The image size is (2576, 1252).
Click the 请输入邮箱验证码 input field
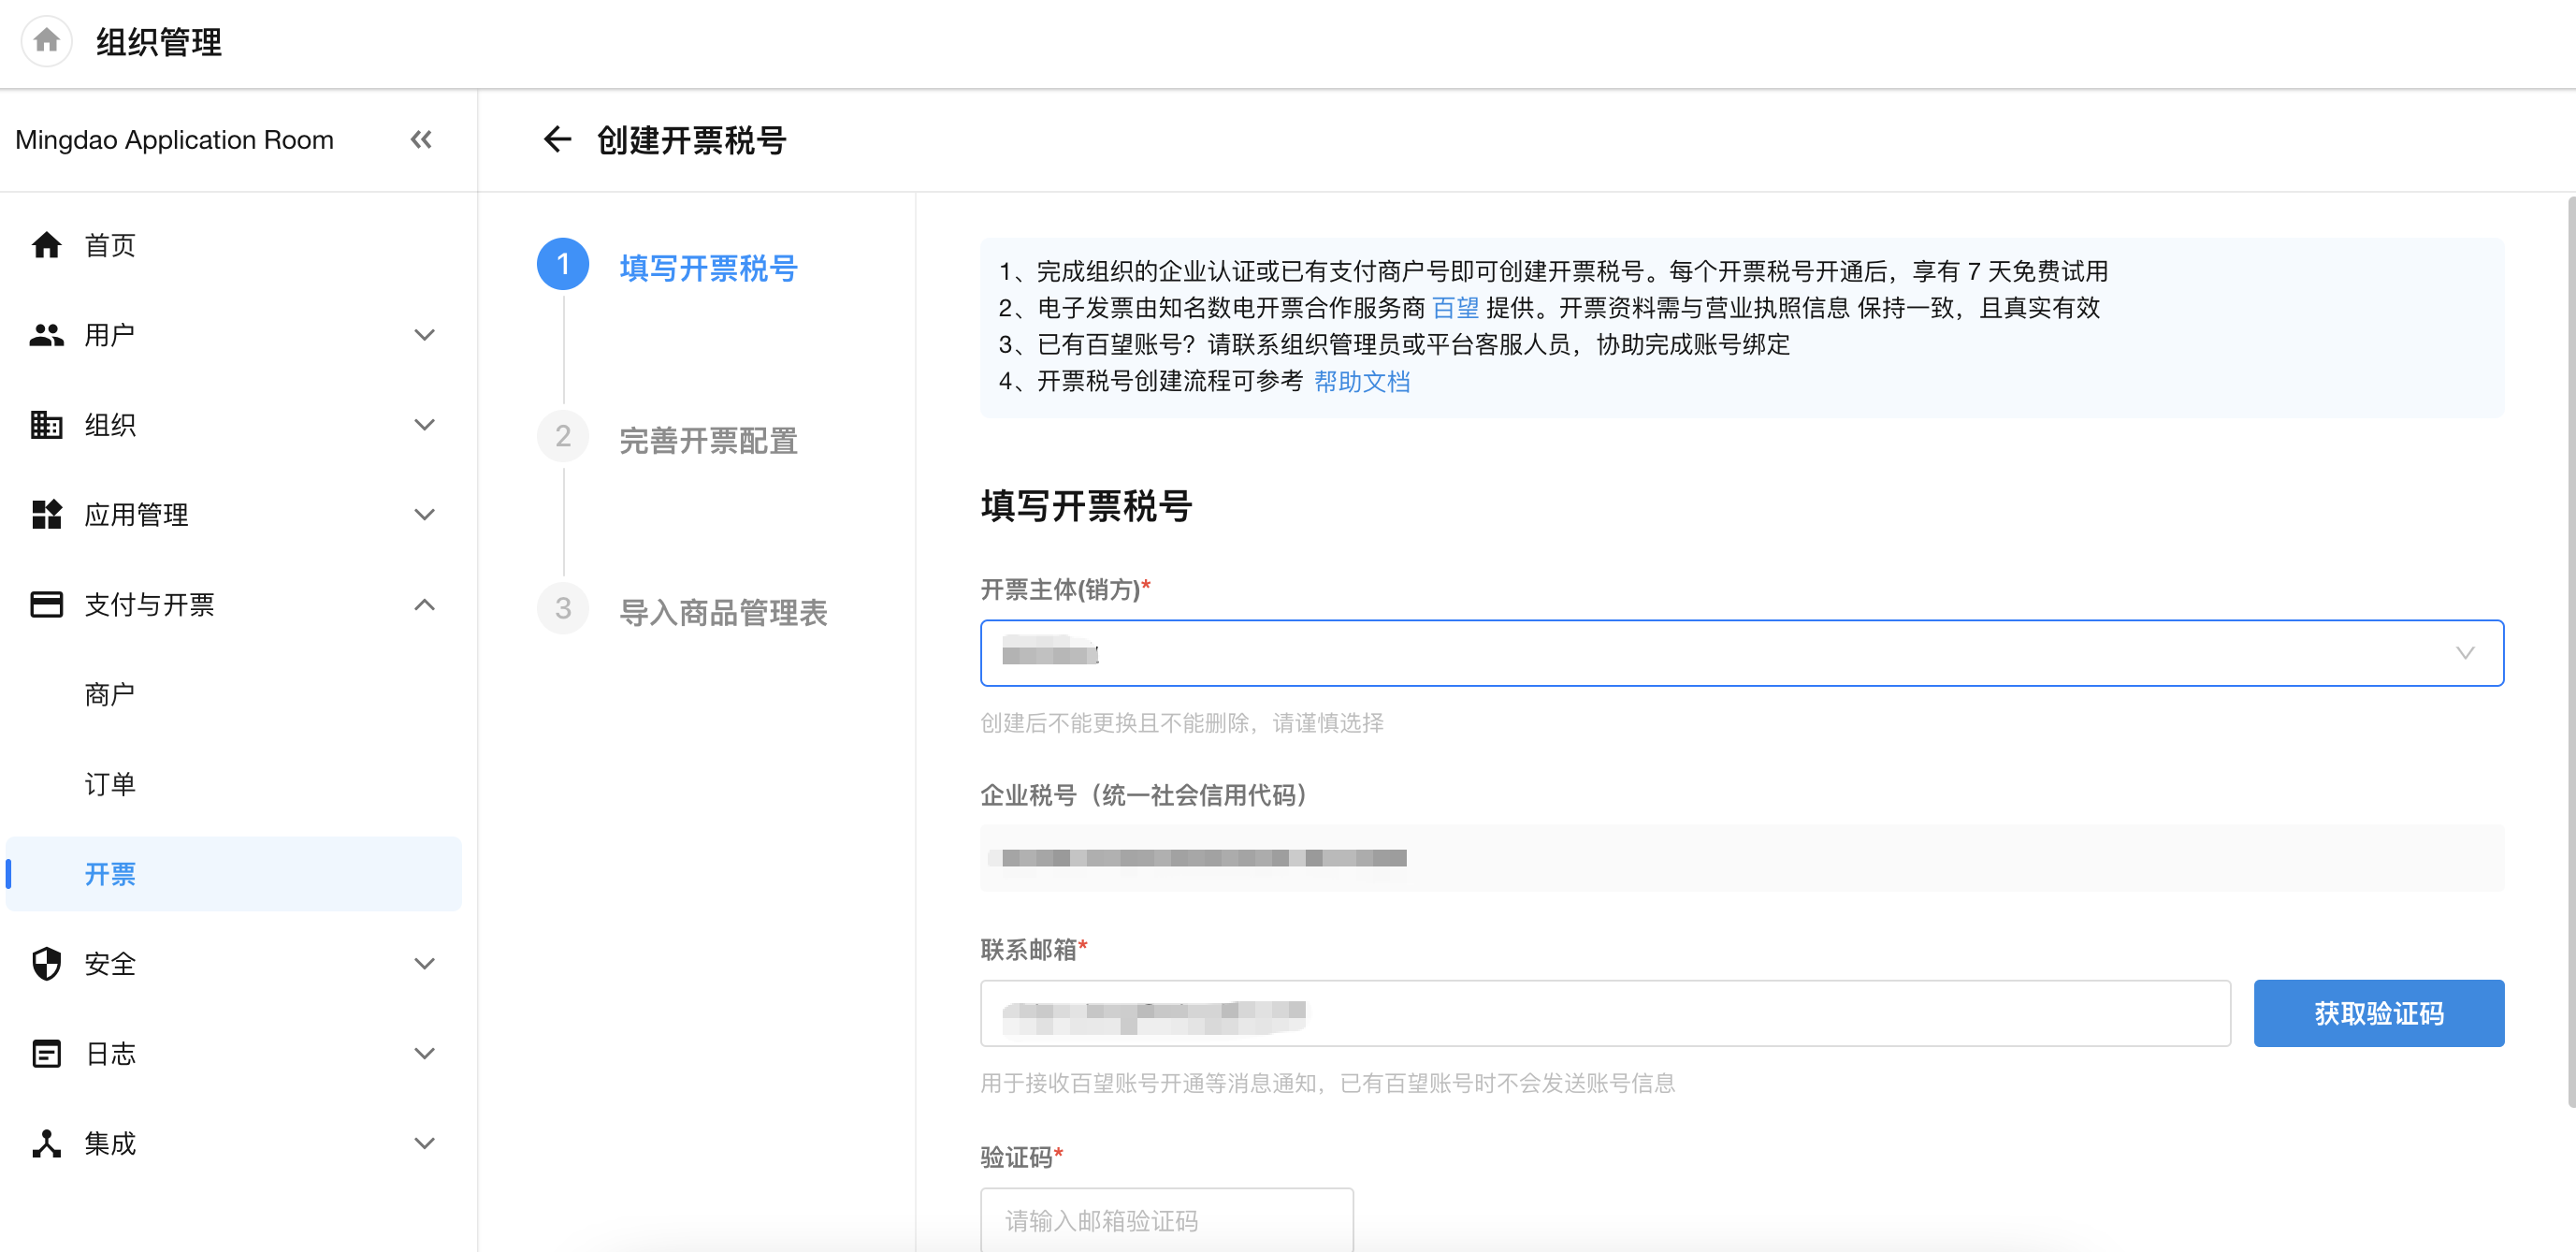[1166, 1220]
